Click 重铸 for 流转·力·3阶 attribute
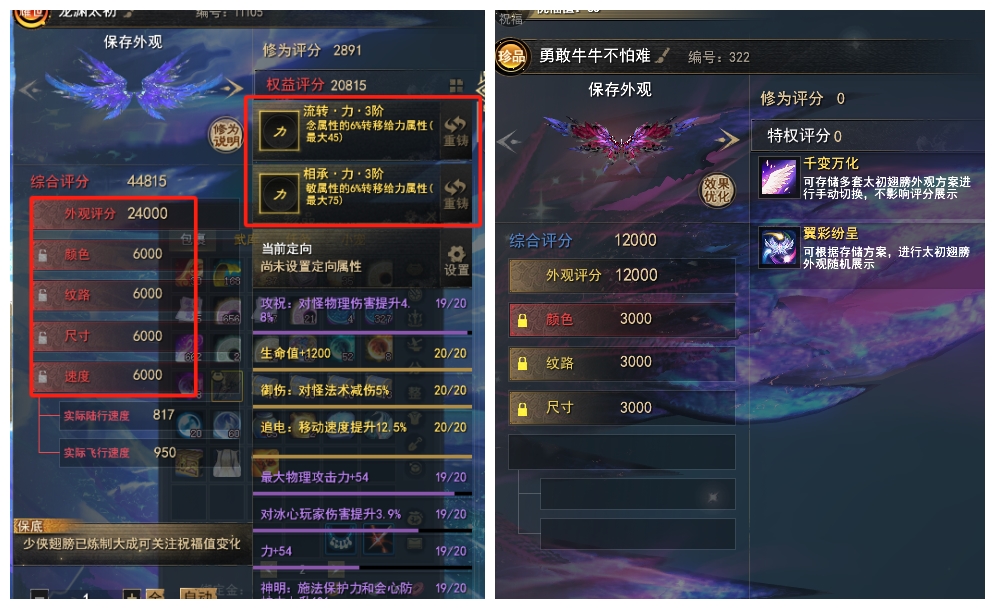The height and width of the screenshot is (609, 995). (456, 131)
